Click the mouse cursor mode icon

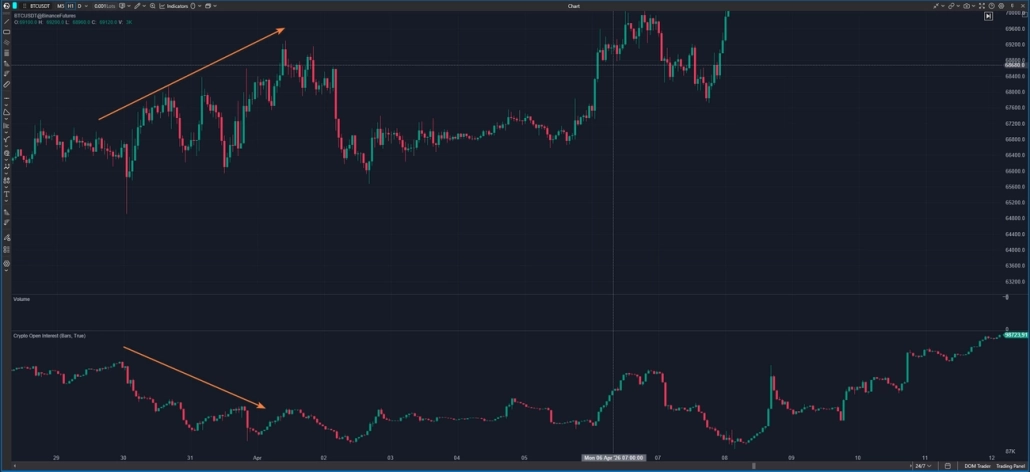192,6
